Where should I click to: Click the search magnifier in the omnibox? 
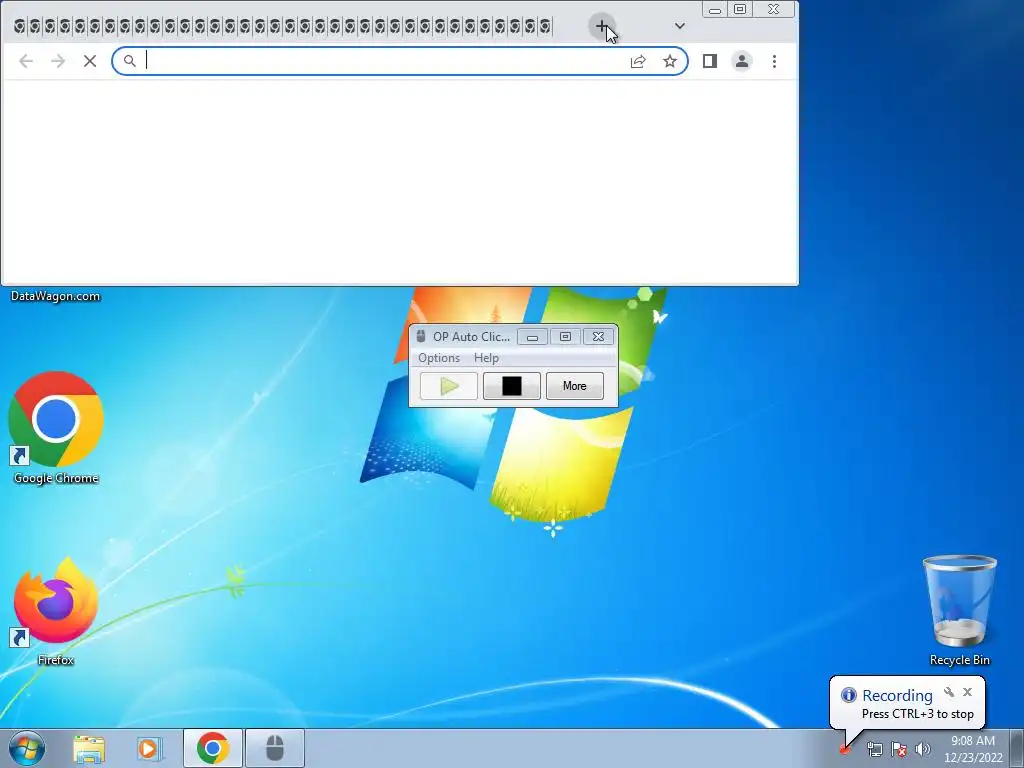(x=130, y=61)
